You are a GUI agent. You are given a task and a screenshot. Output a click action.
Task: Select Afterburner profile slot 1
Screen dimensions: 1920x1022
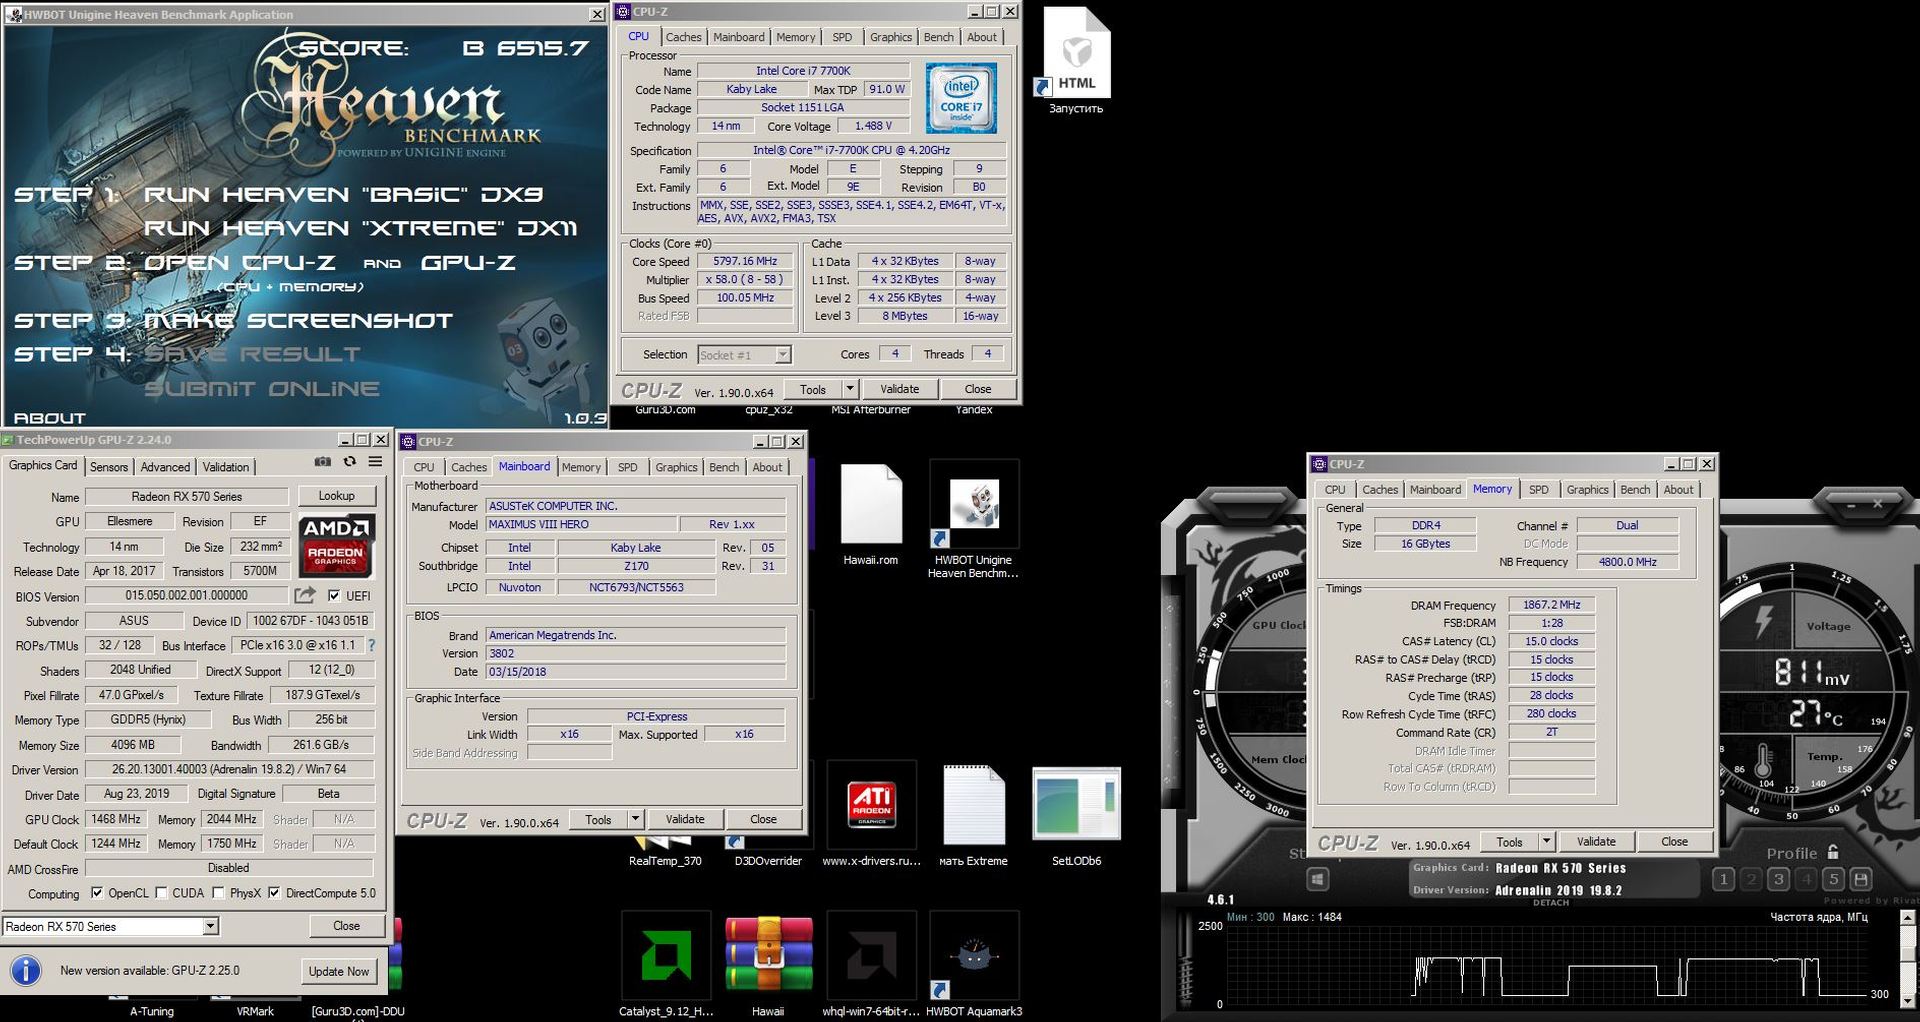click(x=1723, y=879)
